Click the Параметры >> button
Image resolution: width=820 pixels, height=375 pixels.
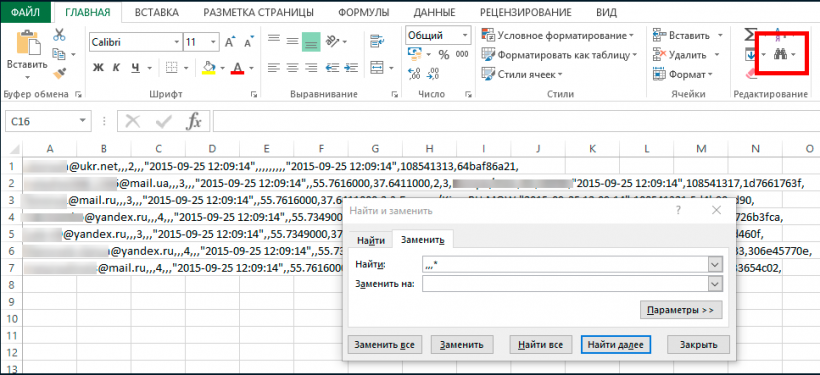point(680,310)
